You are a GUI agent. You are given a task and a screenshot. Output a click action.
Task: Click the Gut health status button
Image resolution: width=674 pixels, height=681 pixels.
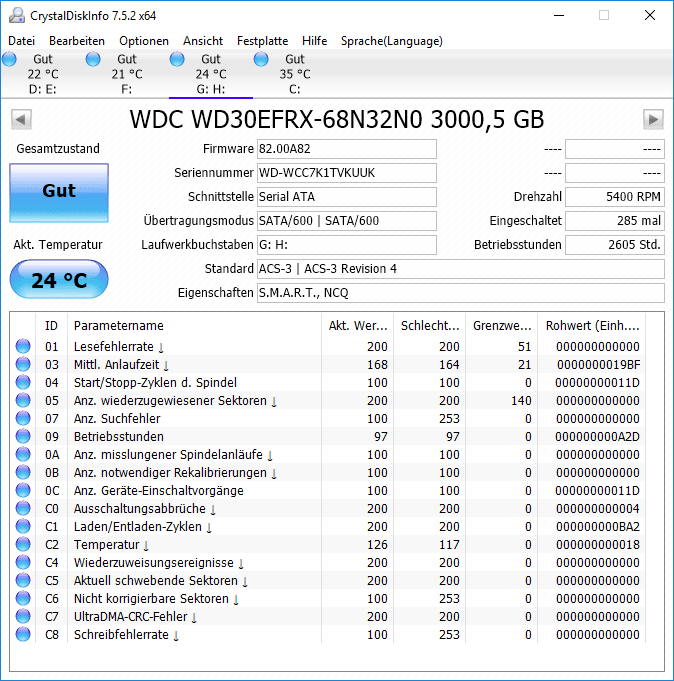[59, 193]
